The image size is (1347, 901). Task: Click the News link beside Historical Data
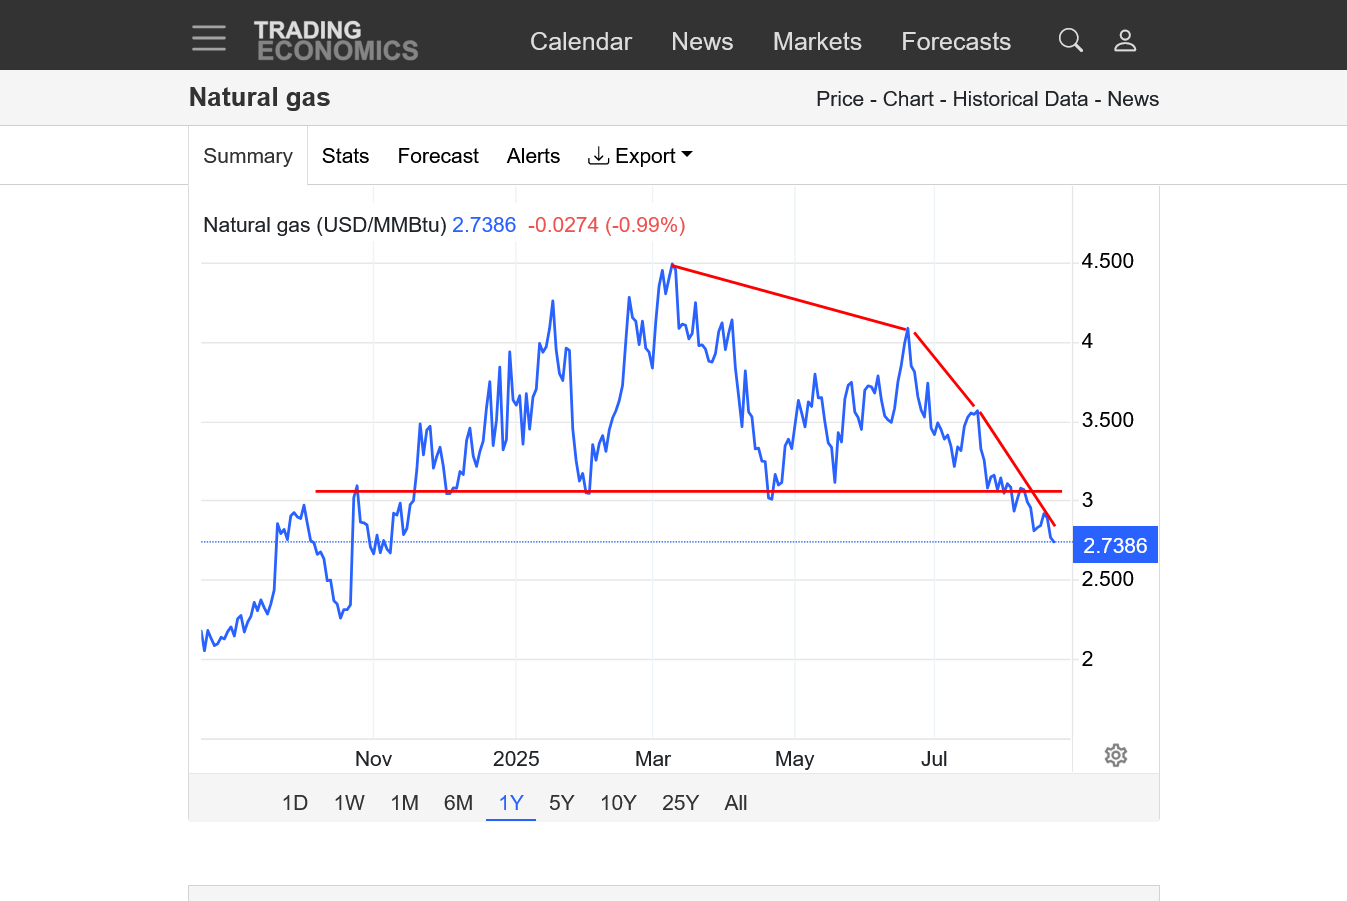coord(1132,99)
